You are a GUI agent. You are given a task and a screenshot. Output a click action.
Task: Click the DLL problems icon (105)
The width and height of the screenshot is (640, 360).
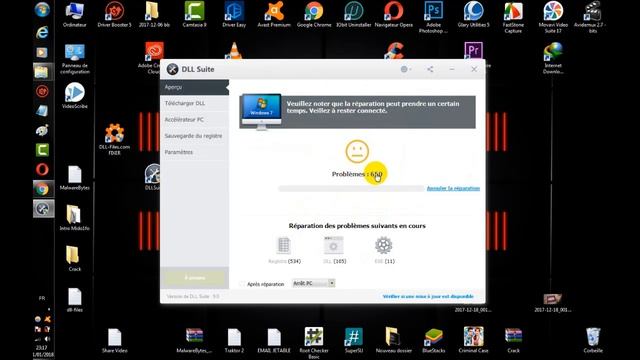333,245
